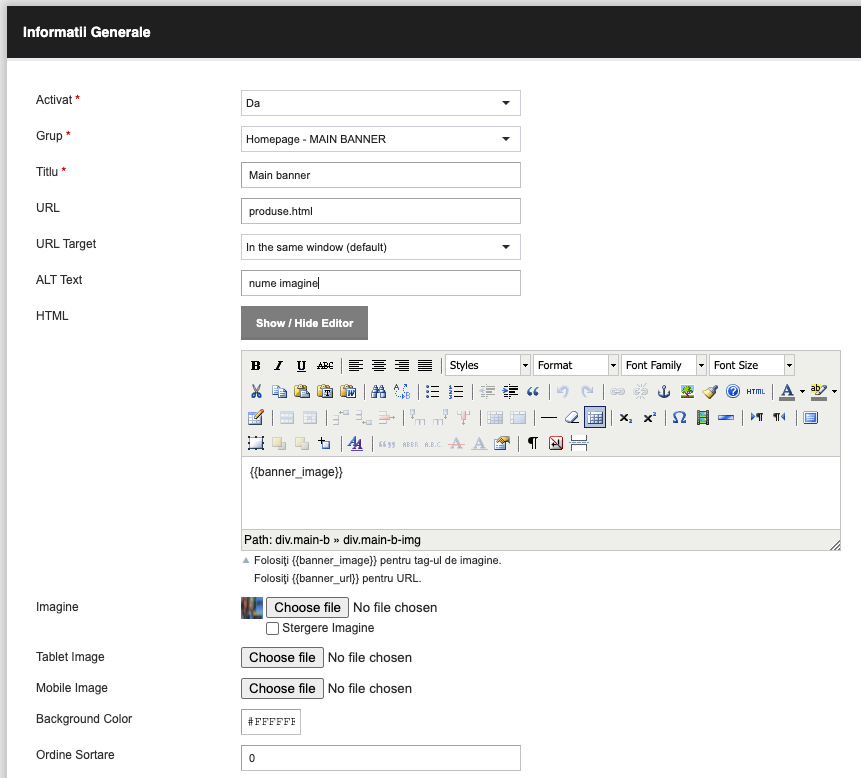Insert an ordered numbered list
This screenshot has height=778, width=861.
[456, 391]
